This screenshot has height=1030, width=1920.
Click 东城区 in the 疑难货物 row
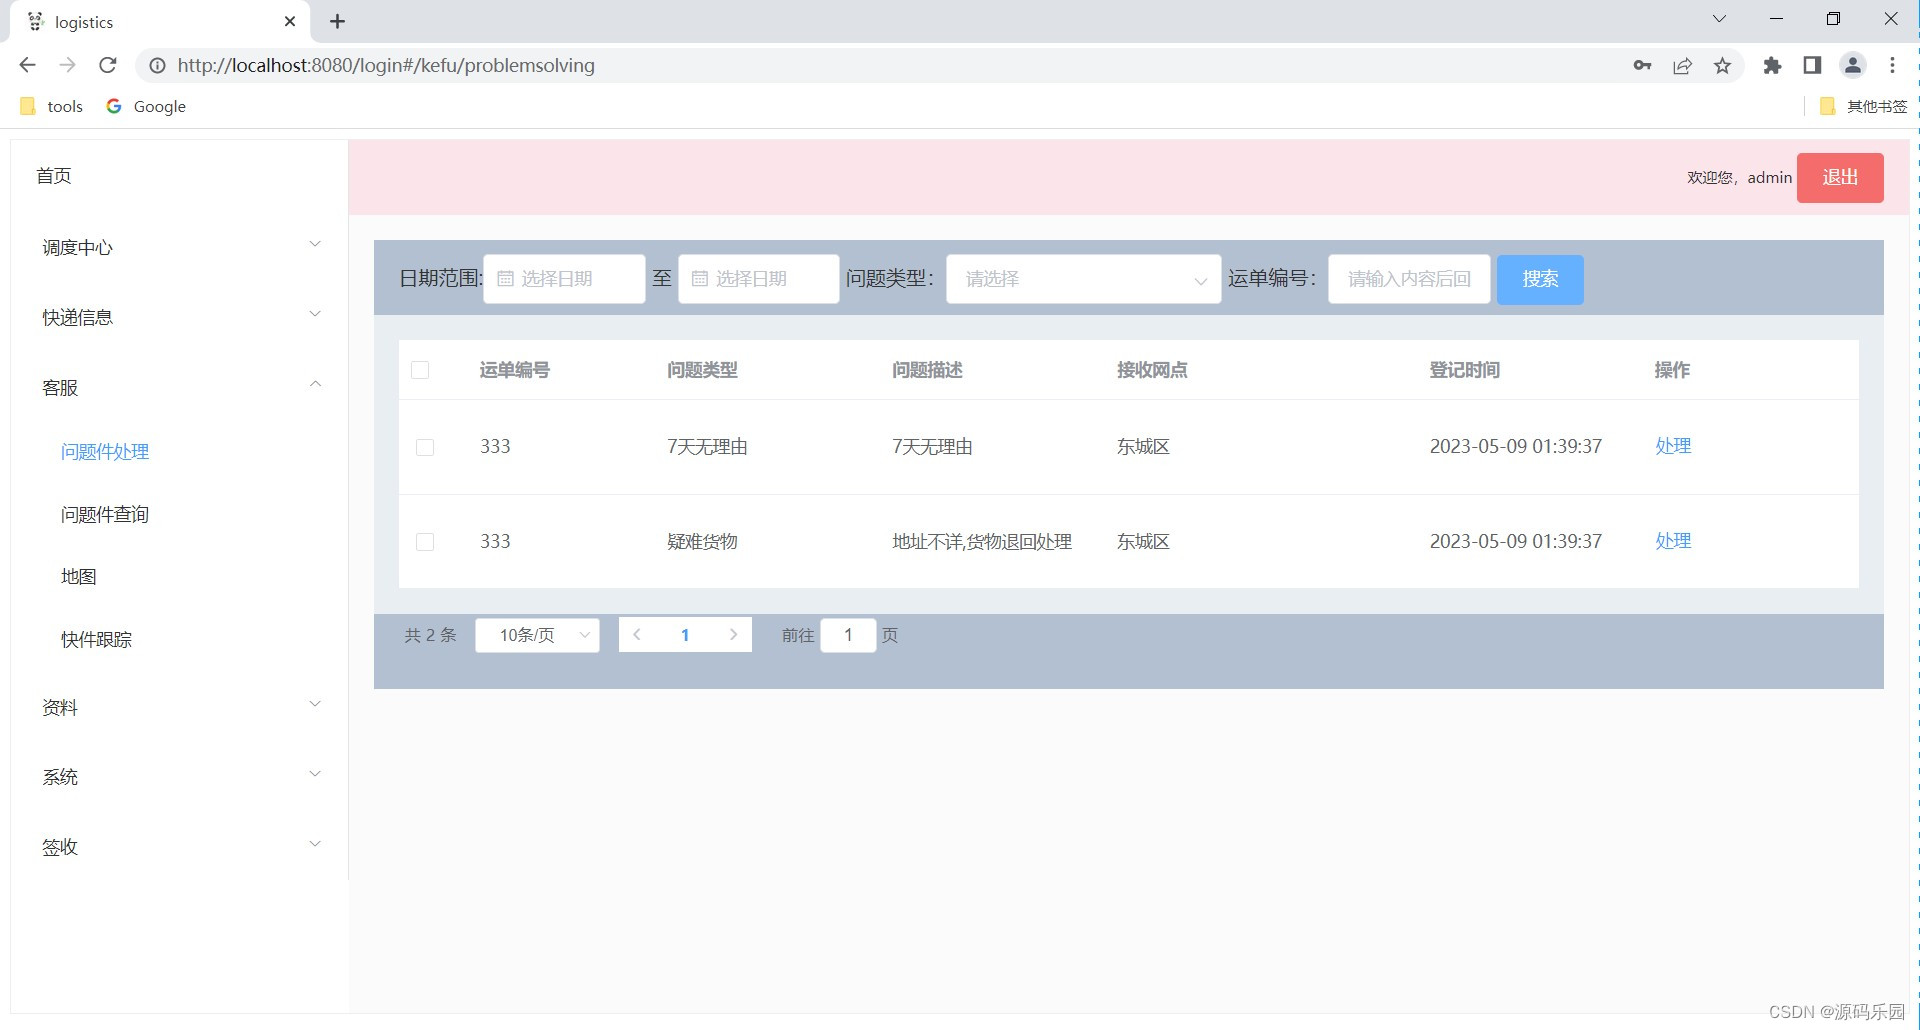(x=1143, y=542)
